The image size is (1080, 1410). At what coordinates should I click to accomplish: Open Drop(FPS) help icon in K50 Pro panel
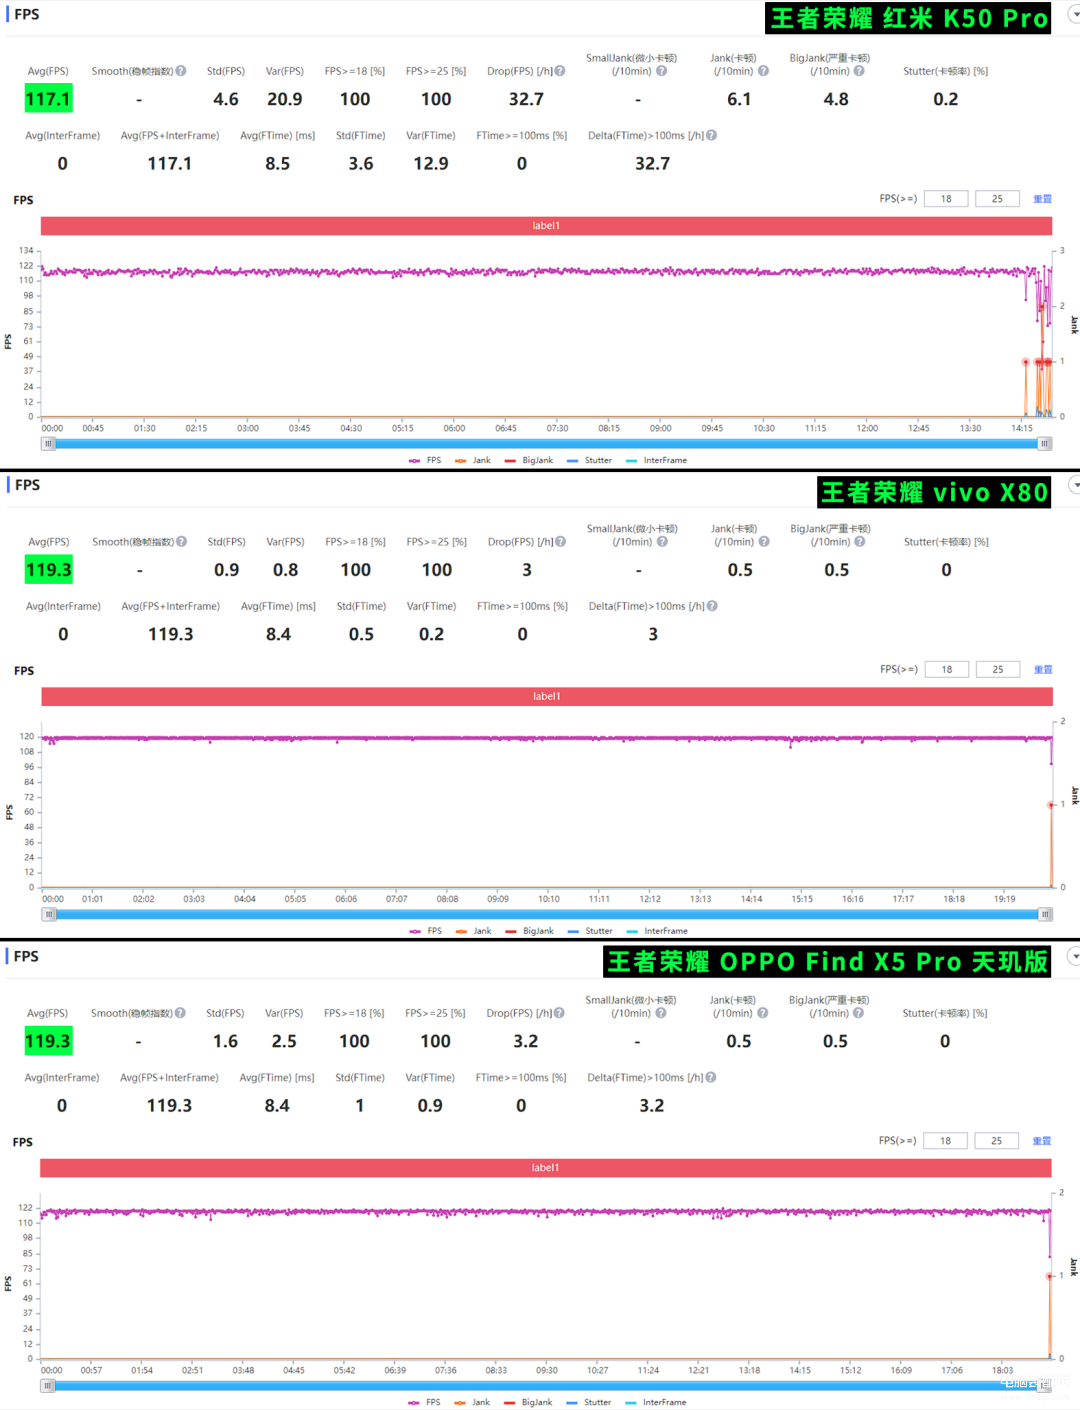[x=560, y=71]
